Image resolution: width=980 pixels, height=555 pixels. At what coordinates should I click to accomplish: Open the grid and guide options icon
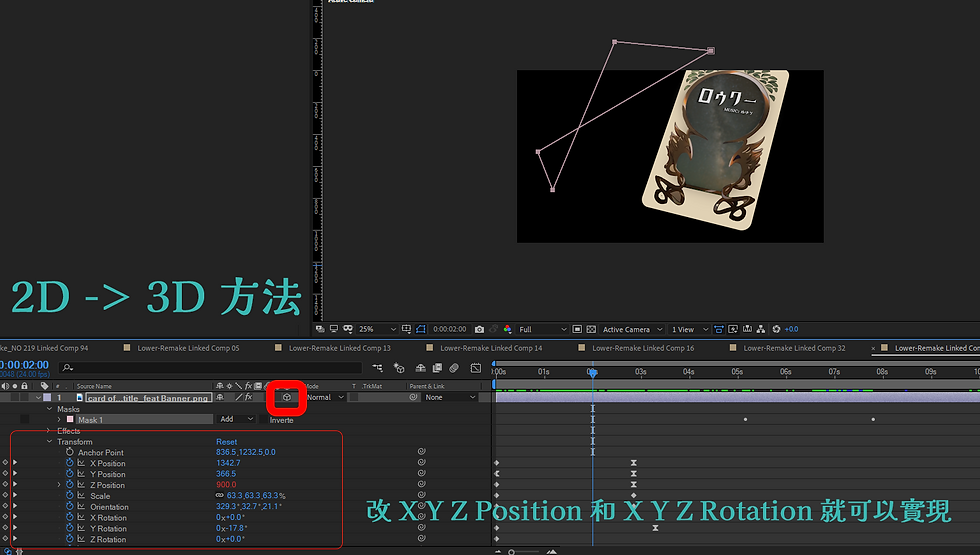click(406, 329)
